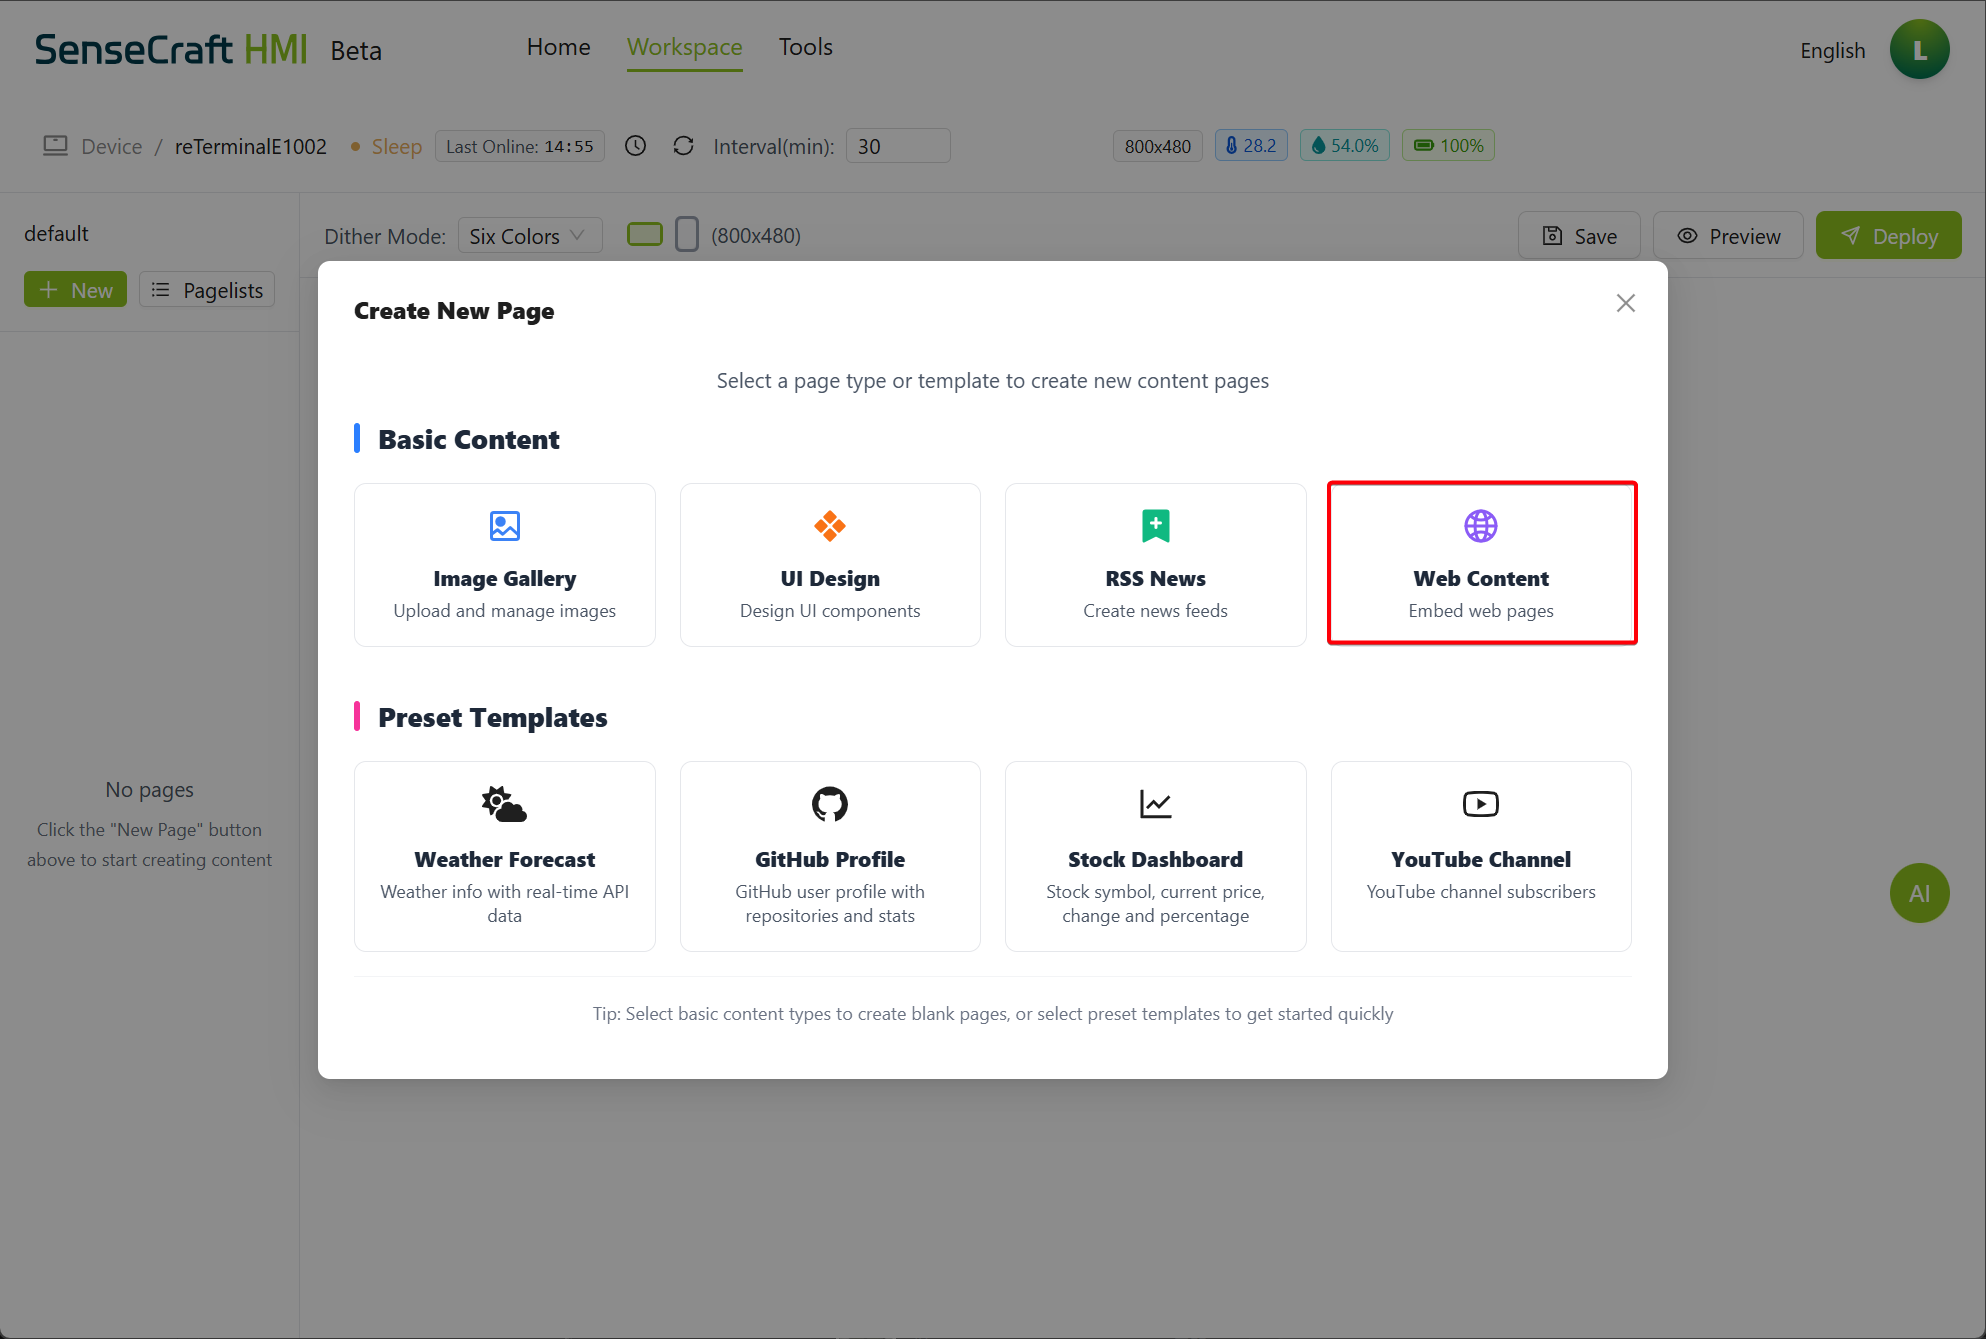Expand the Dither Mode Six Colors dropdown
Image resolution: width=1986 pixels, height=1339 pixels.
529,236
